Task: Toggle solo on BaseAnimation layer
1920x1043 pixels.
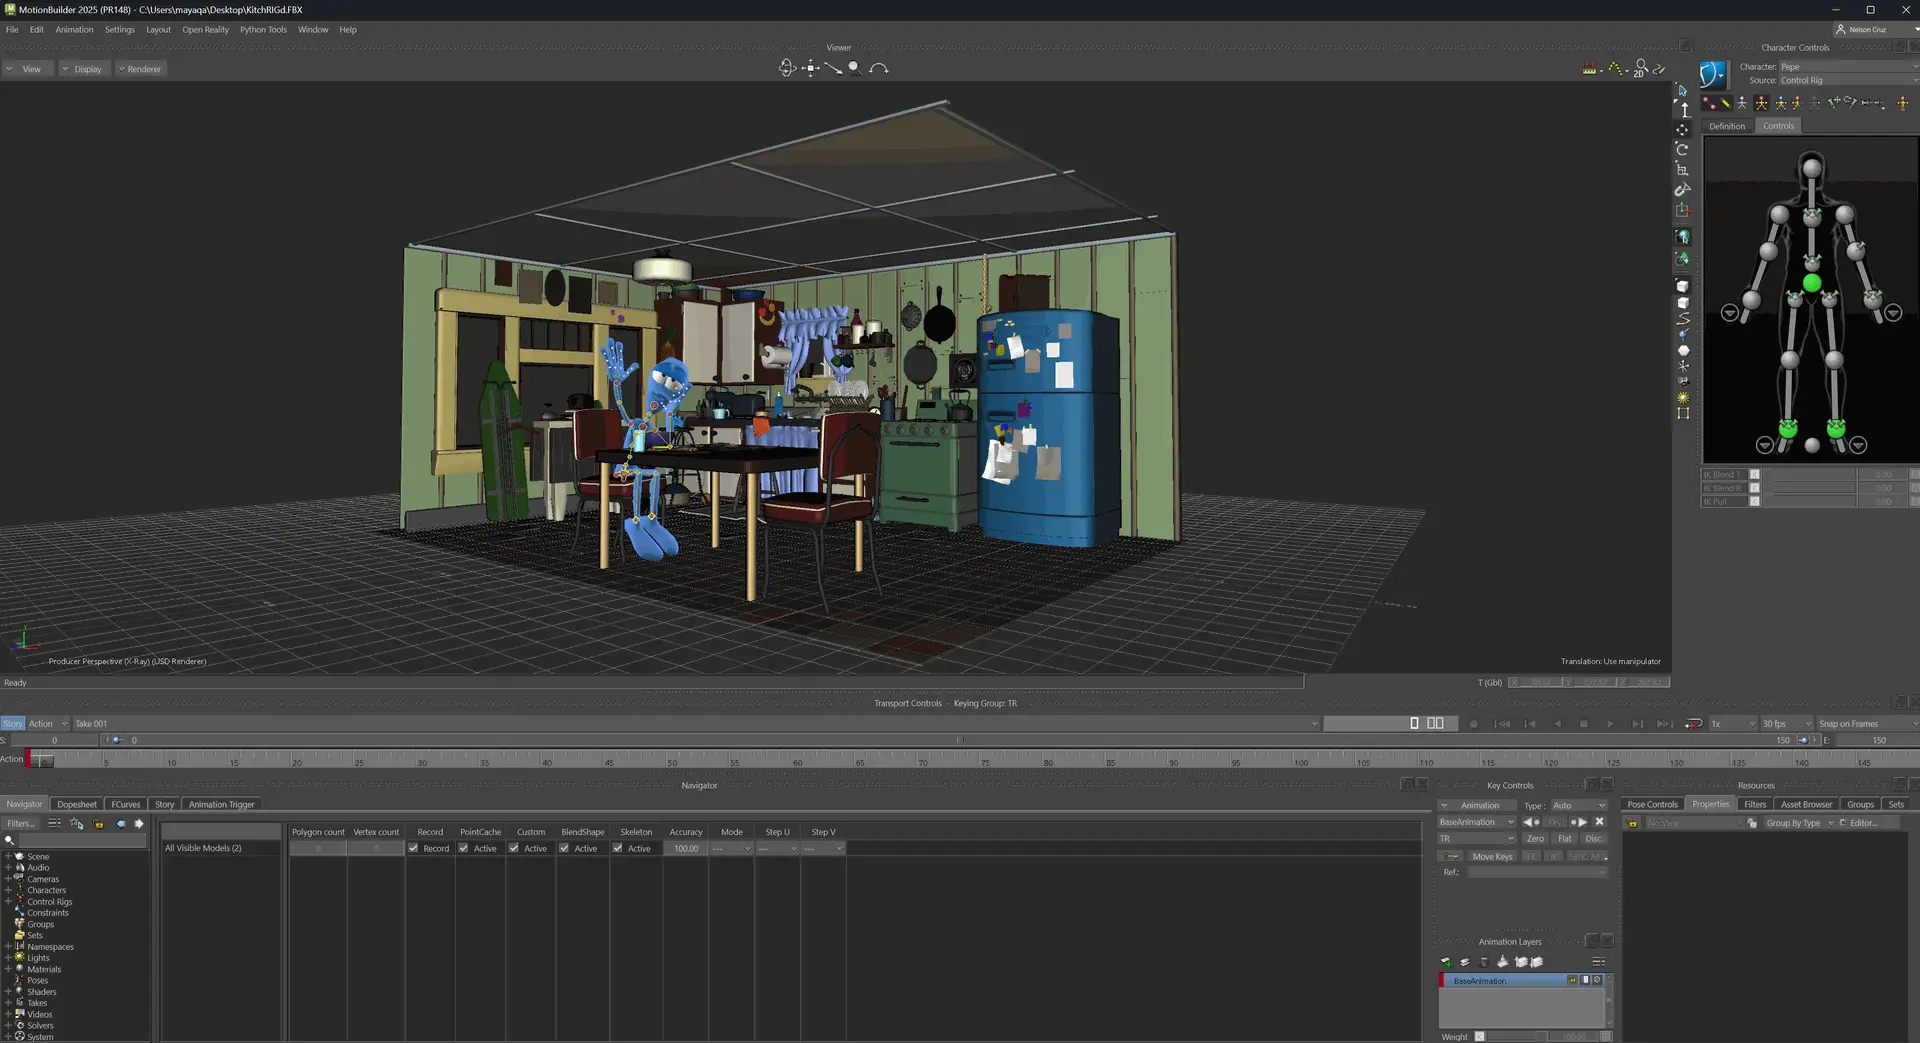Action: 1585,981
